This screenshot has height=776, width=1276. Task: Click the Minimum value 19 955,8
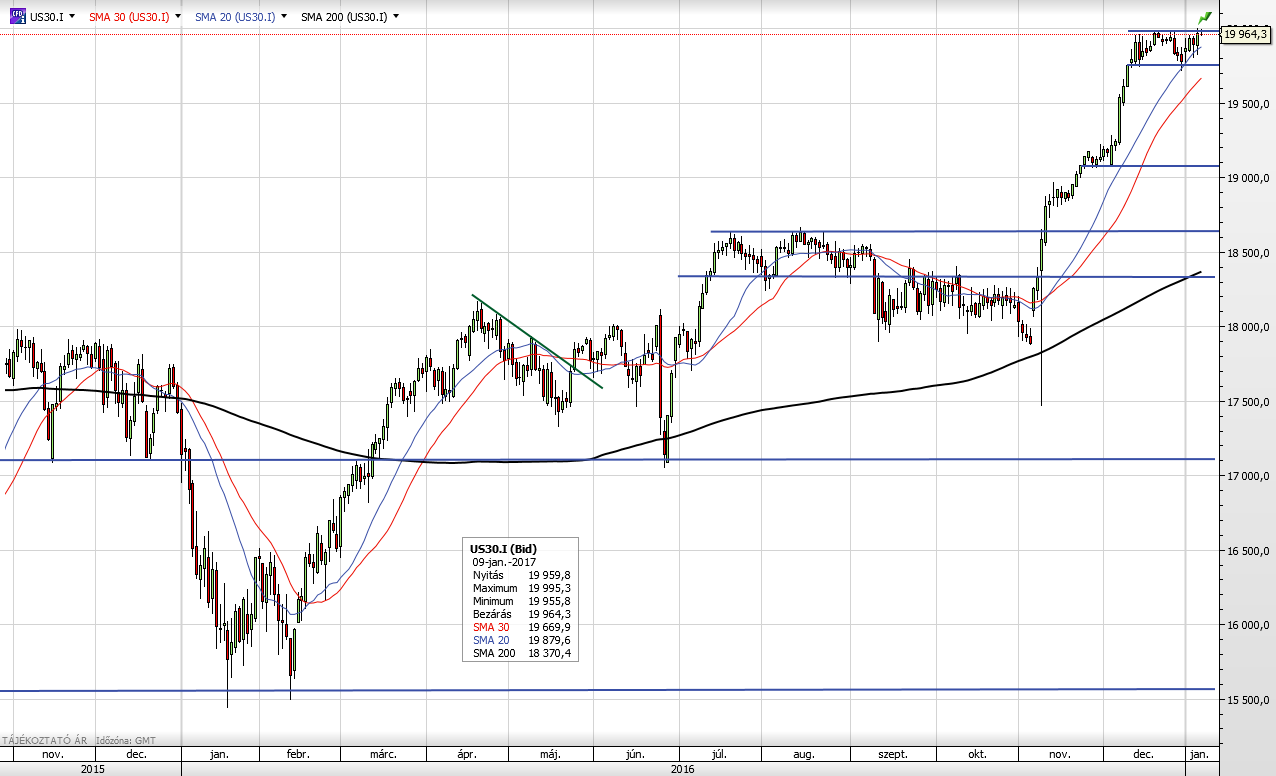pos(549,601)
